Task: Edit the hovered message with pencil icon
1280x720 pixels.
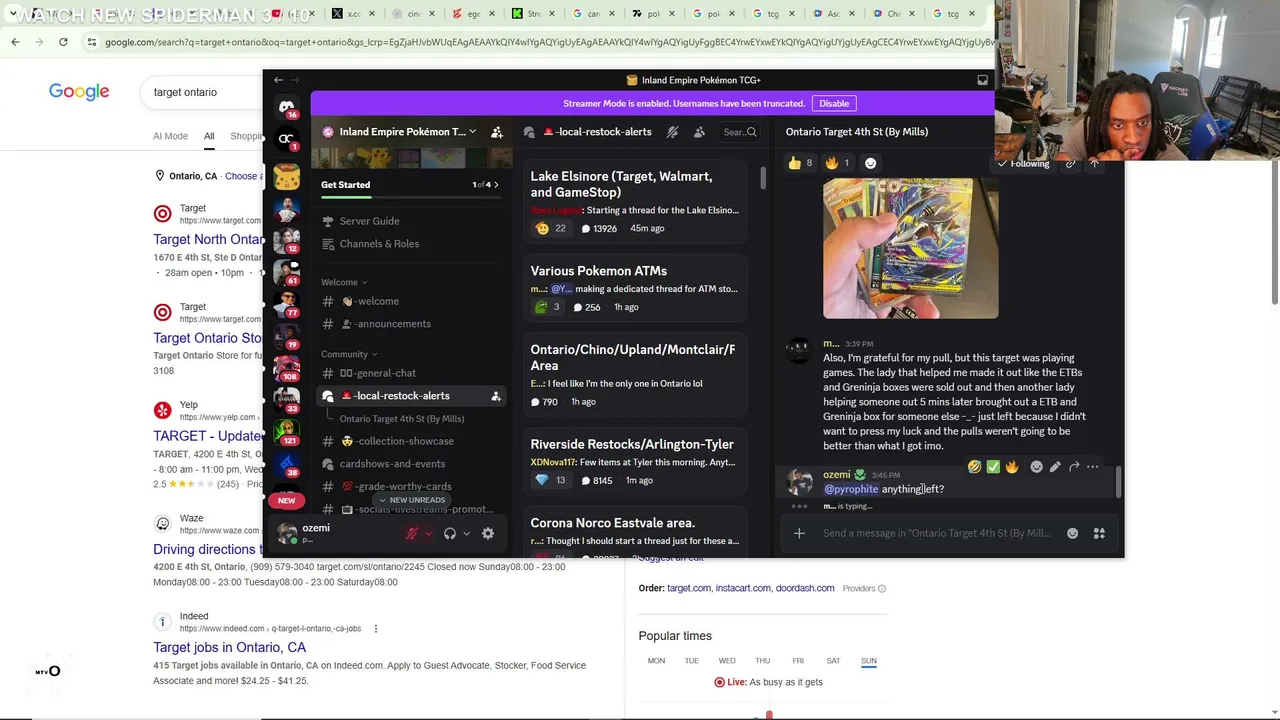Action: [x=1055, y=467]
